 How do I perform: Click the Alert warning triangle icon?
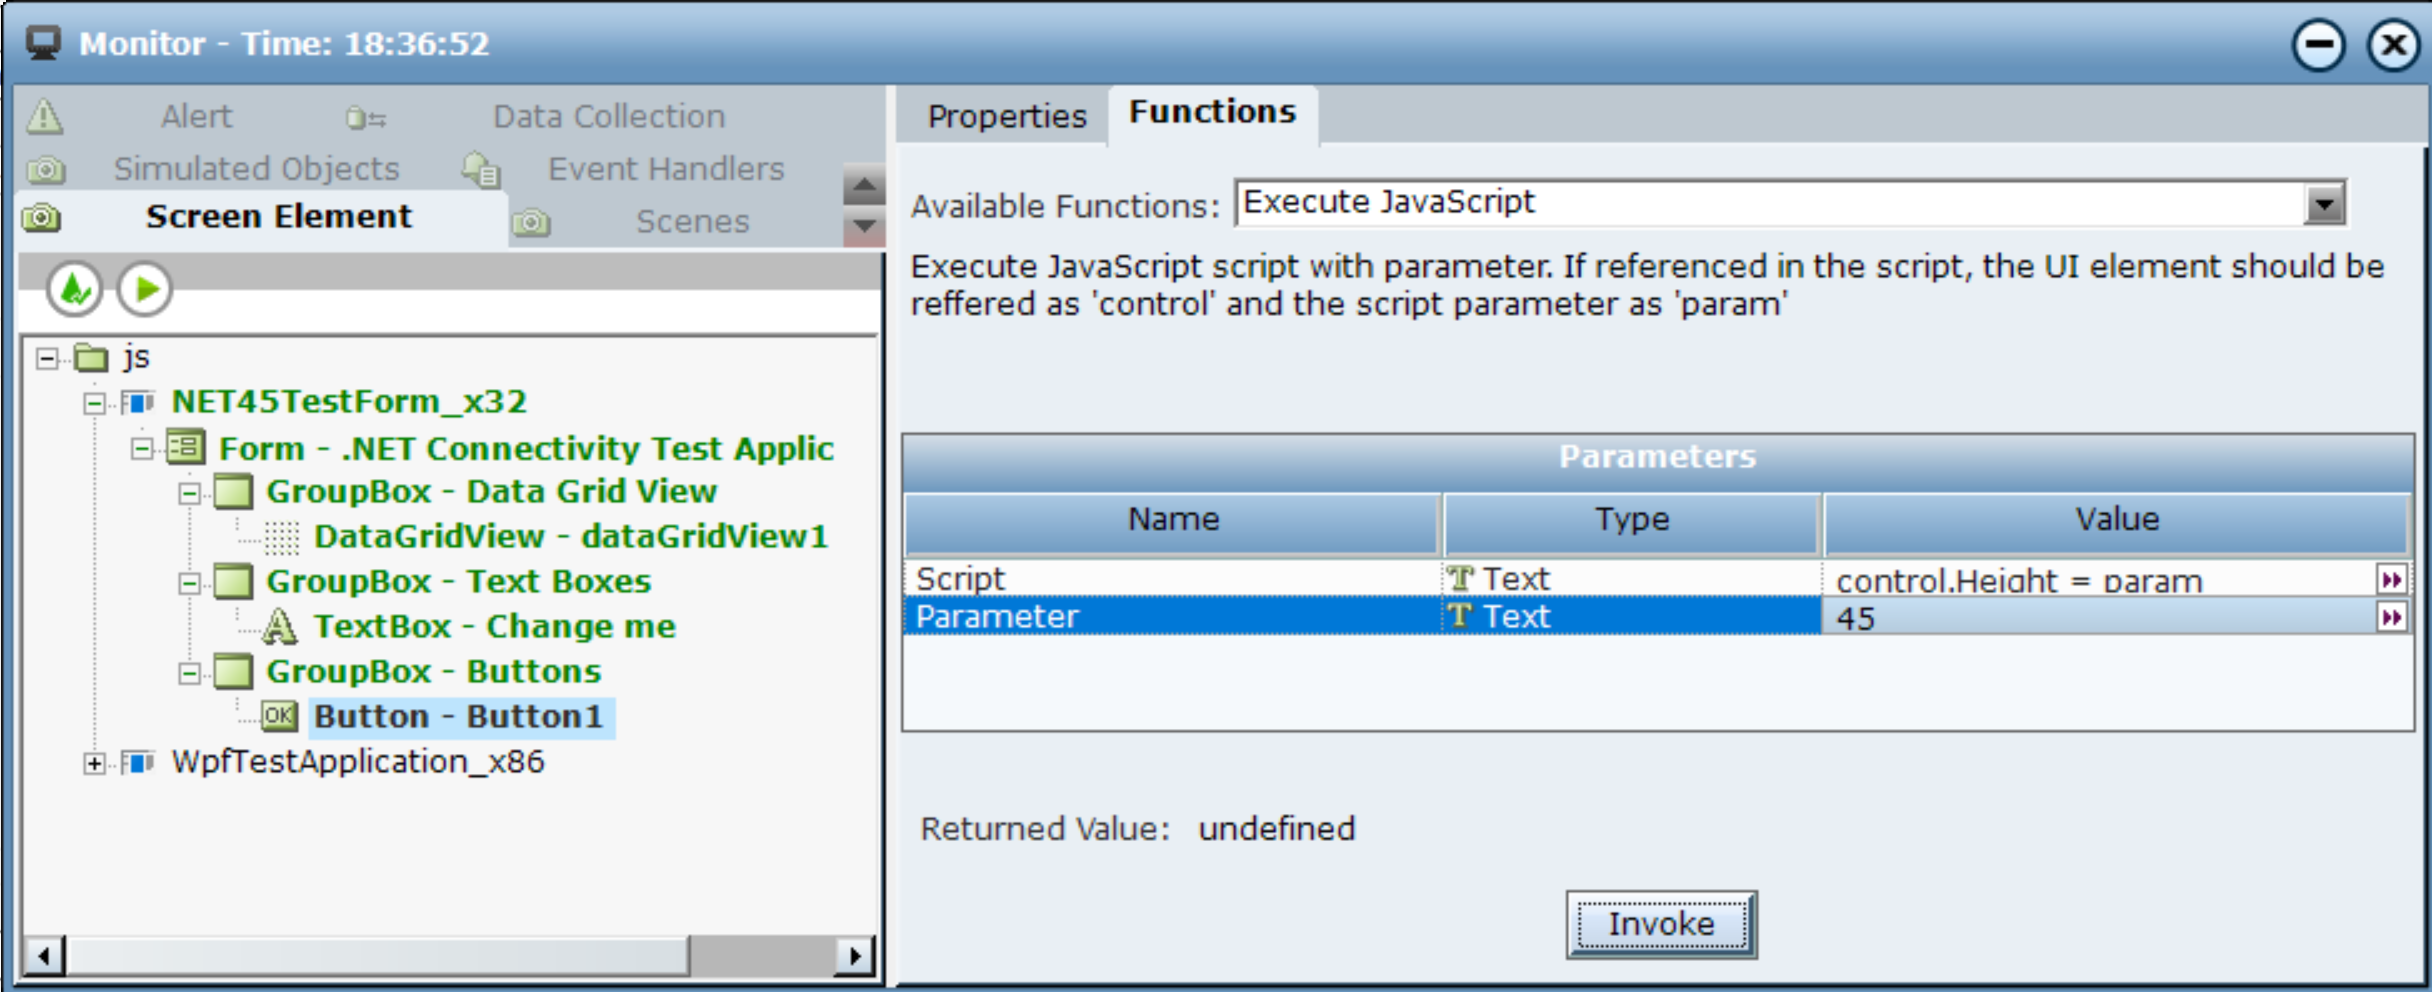45,117
